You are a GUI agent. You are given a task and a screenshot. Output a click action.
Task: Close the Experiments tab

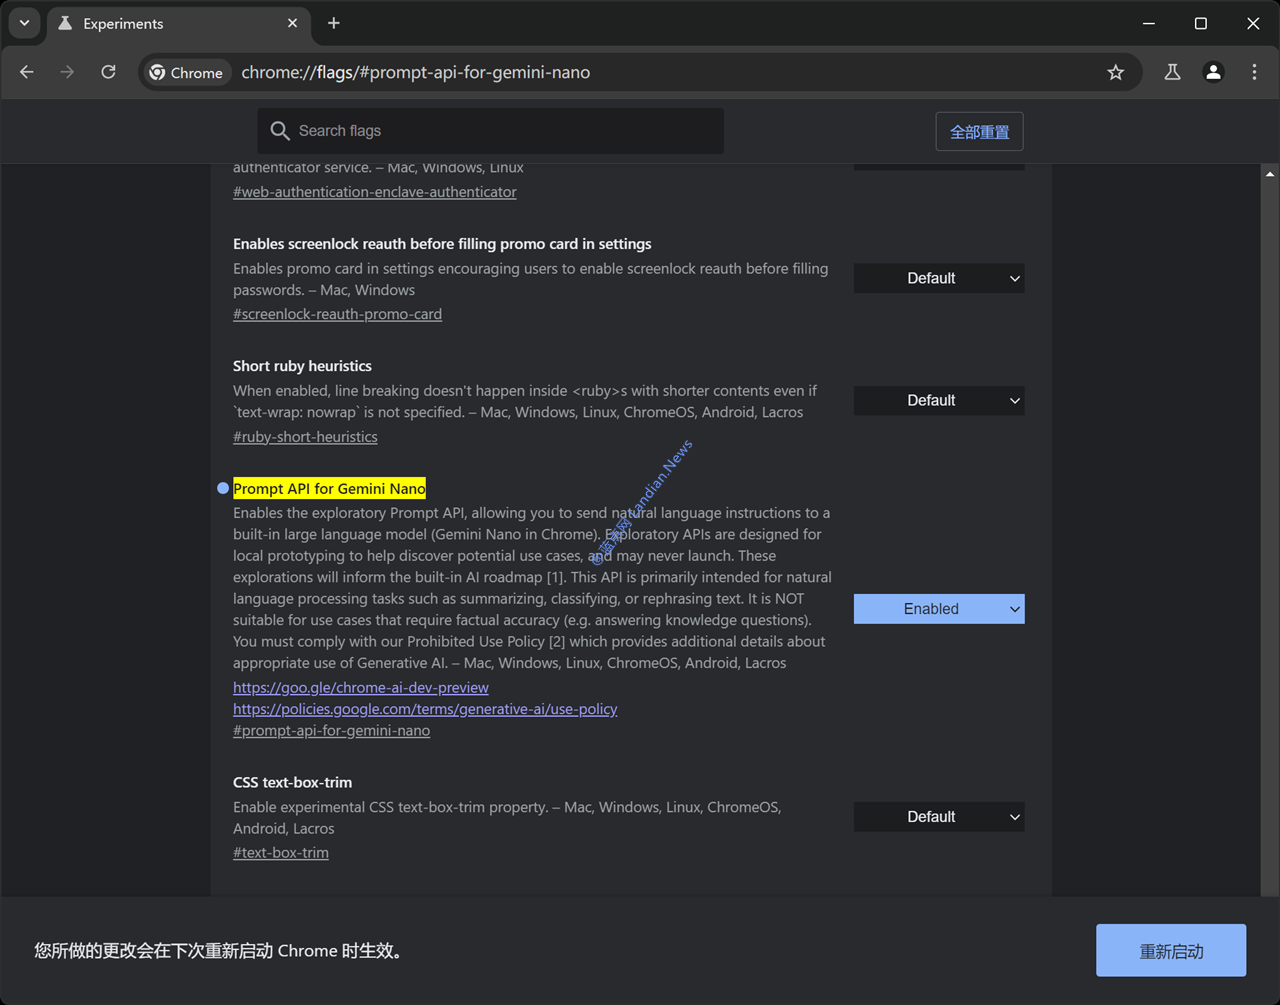292,23
